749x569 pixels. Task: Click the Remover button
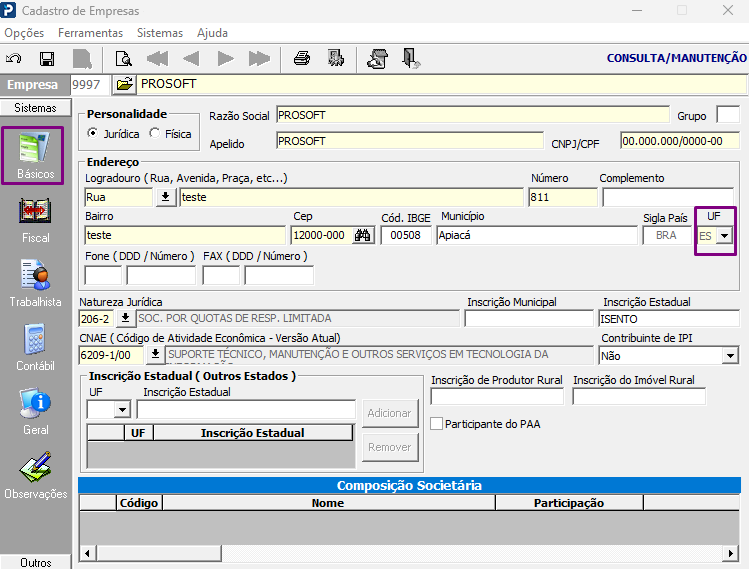point(390,447)
